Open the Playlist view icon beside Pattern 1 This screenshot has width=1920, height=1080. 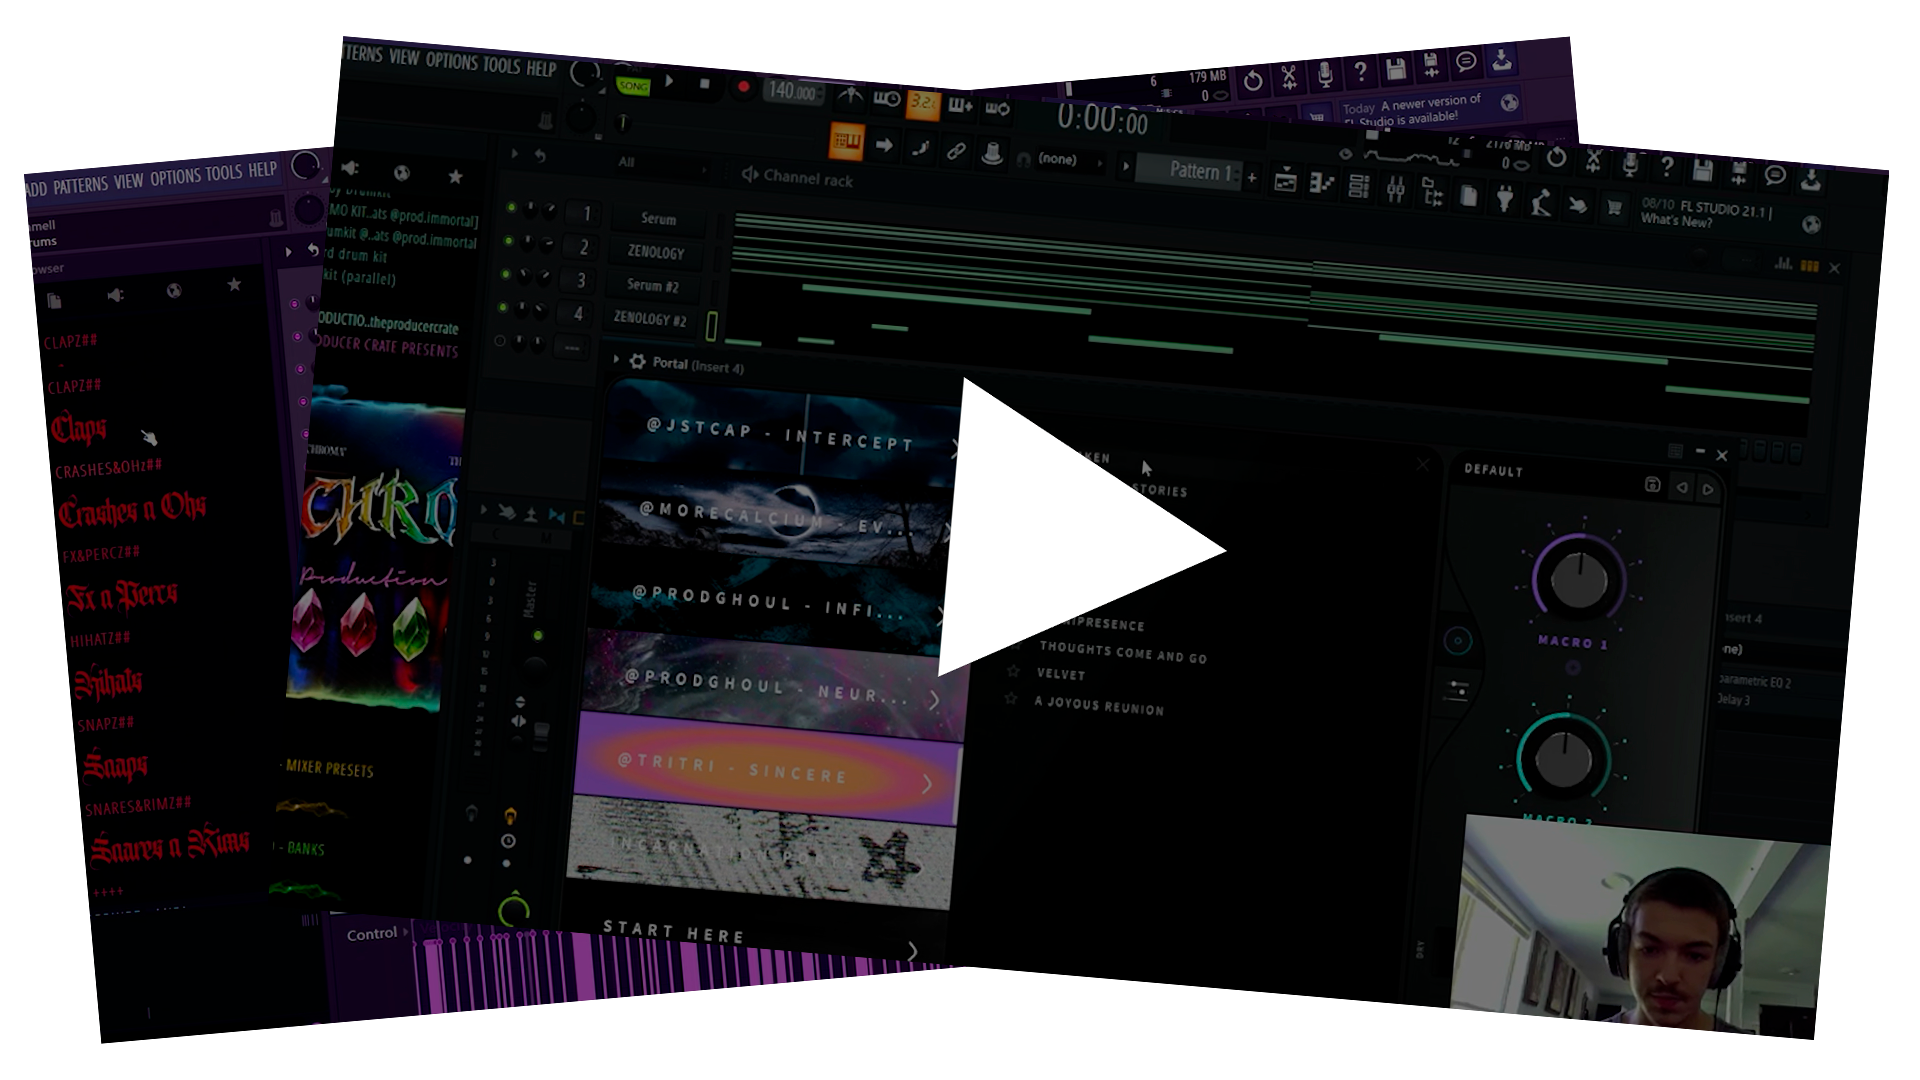click(x=1285, y=181)
